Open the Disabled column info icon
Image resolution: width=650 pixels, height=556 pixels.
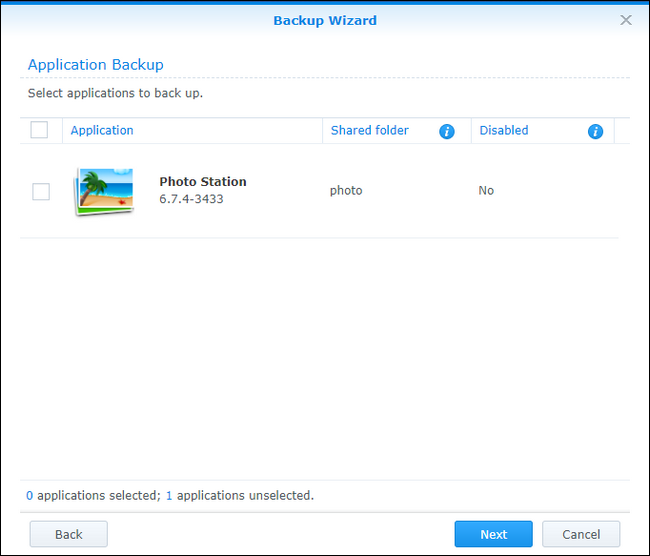595,131
